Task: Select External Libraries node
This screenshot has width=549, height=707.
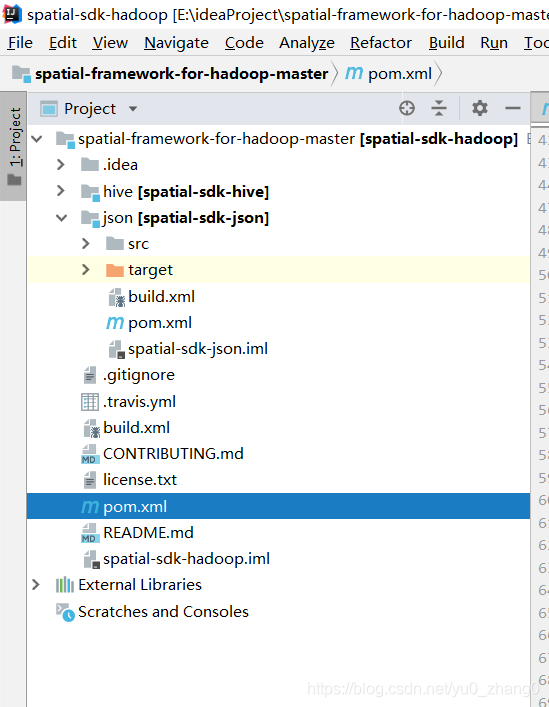Action: 140,585
